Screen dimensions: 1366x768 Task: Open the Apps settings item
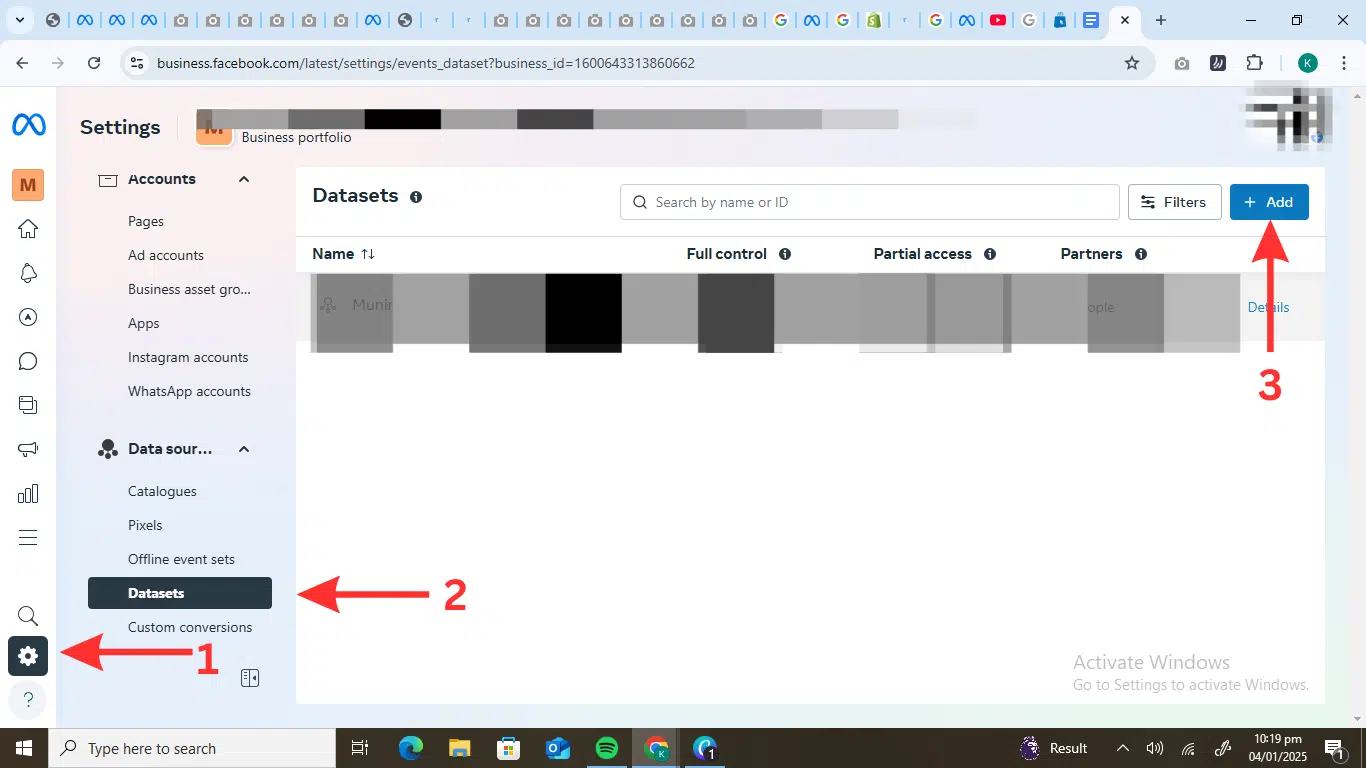pyautogui.click(x=144, y=323)
